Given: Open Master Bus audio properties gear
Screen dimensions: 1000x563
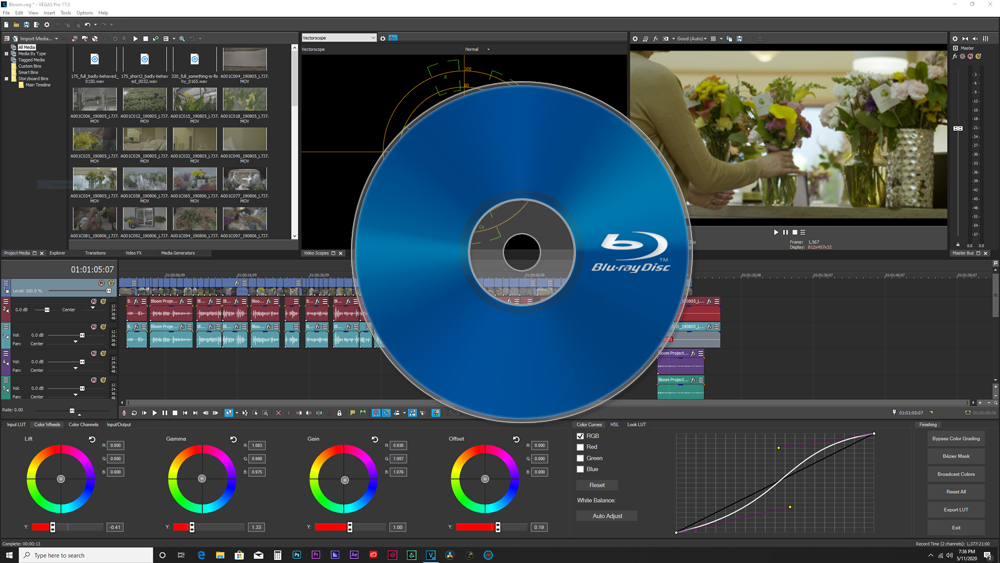Looking at the screenshot, I should 955,39.
